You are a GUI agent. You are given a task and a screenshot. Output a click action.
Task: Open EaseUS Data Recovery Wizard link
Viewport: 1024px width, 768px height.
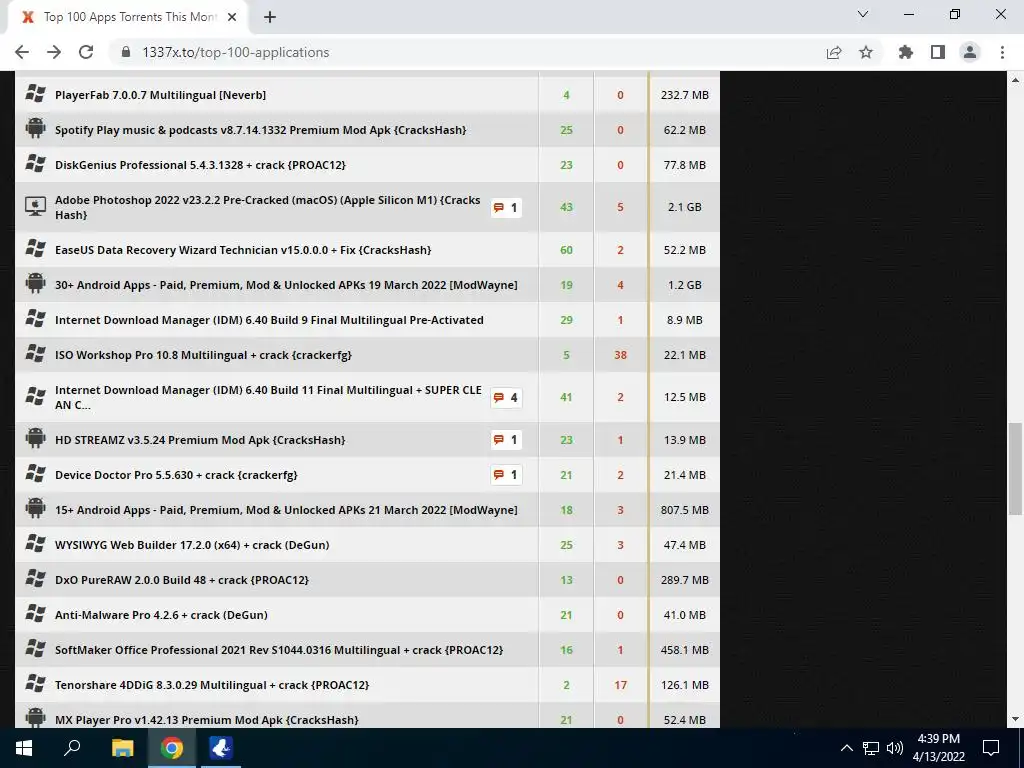coord(243,250)
